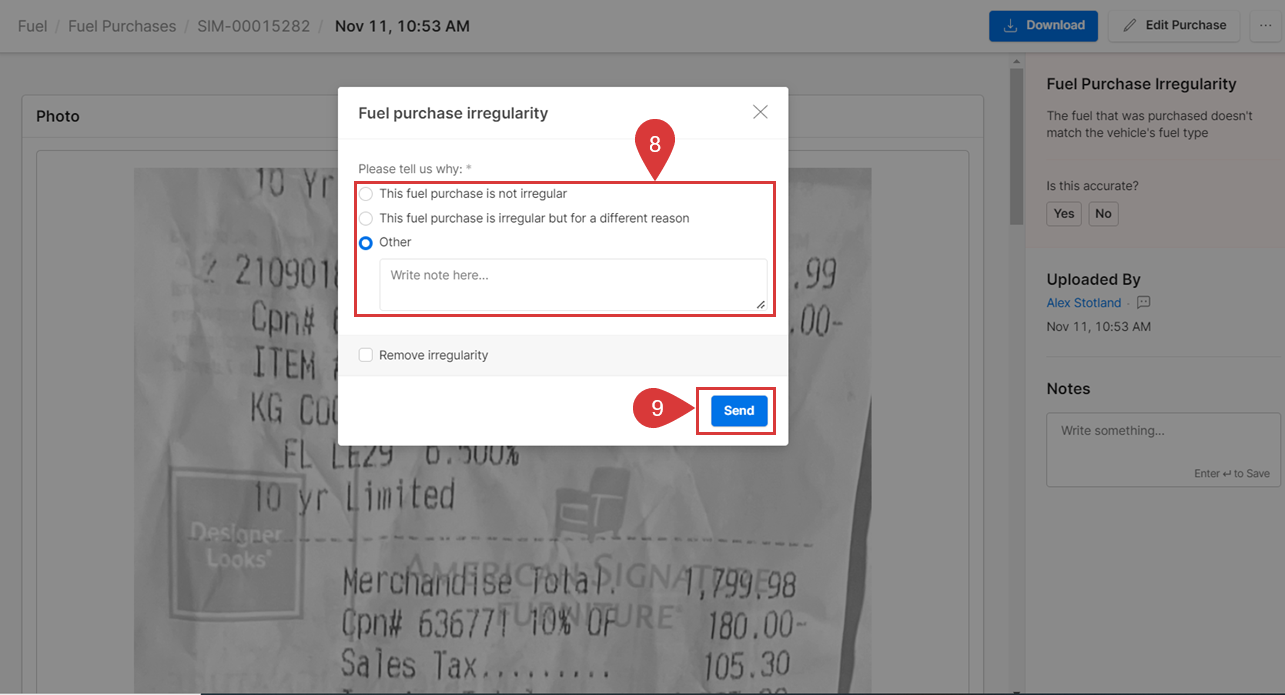Open the three-dot more options menu
Image resolution: width=1285 pixels, height=695 pixels.
[1266, 26]
